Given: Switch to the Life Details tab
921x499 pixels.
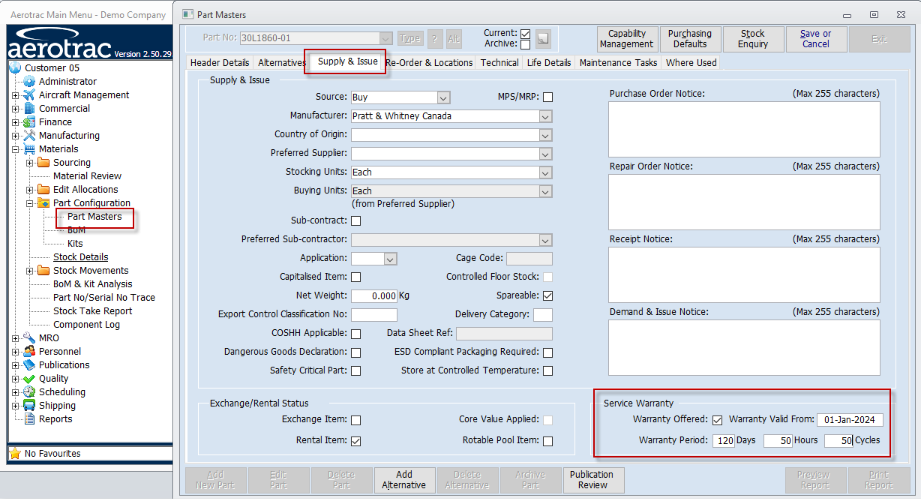Looking at the screenshot, I should point(549,62).
